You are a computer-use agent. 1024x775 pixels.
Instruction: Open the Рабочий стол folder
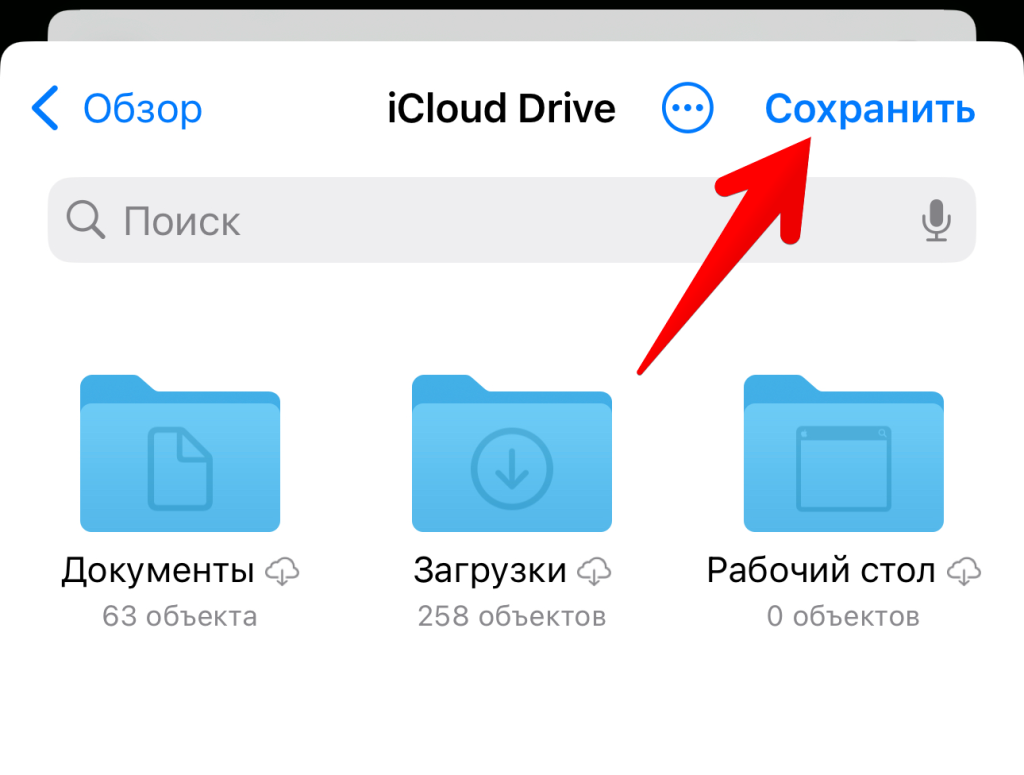point(843,452)
